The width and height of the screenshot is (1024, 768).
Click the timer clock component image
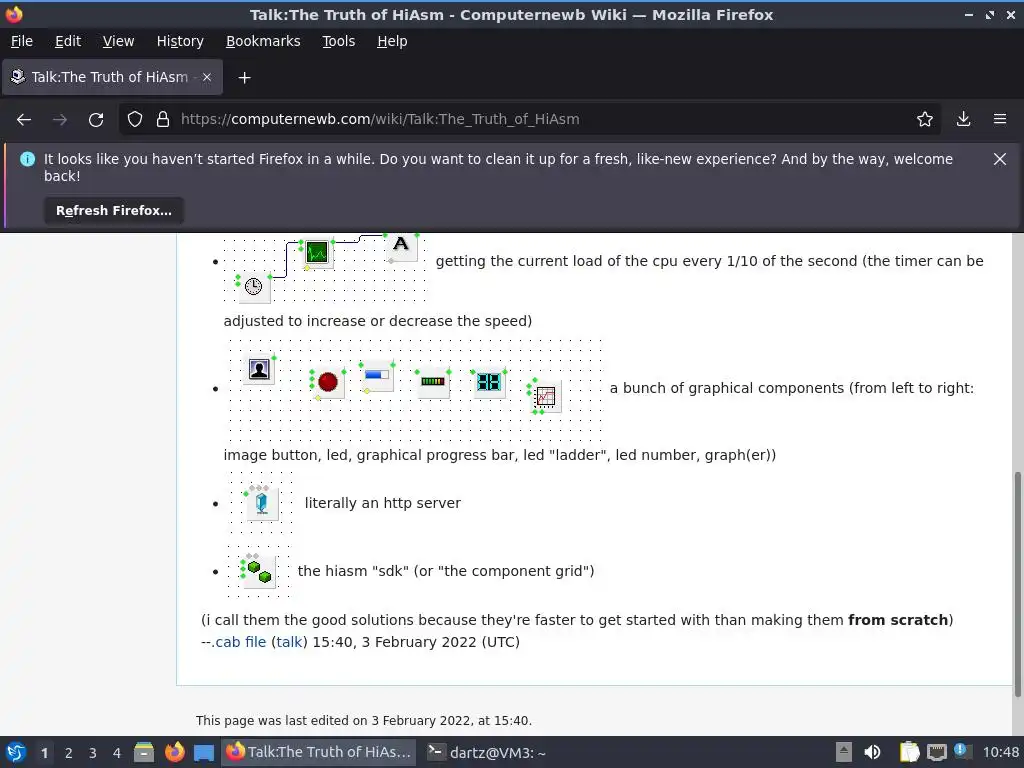point(254,287)
